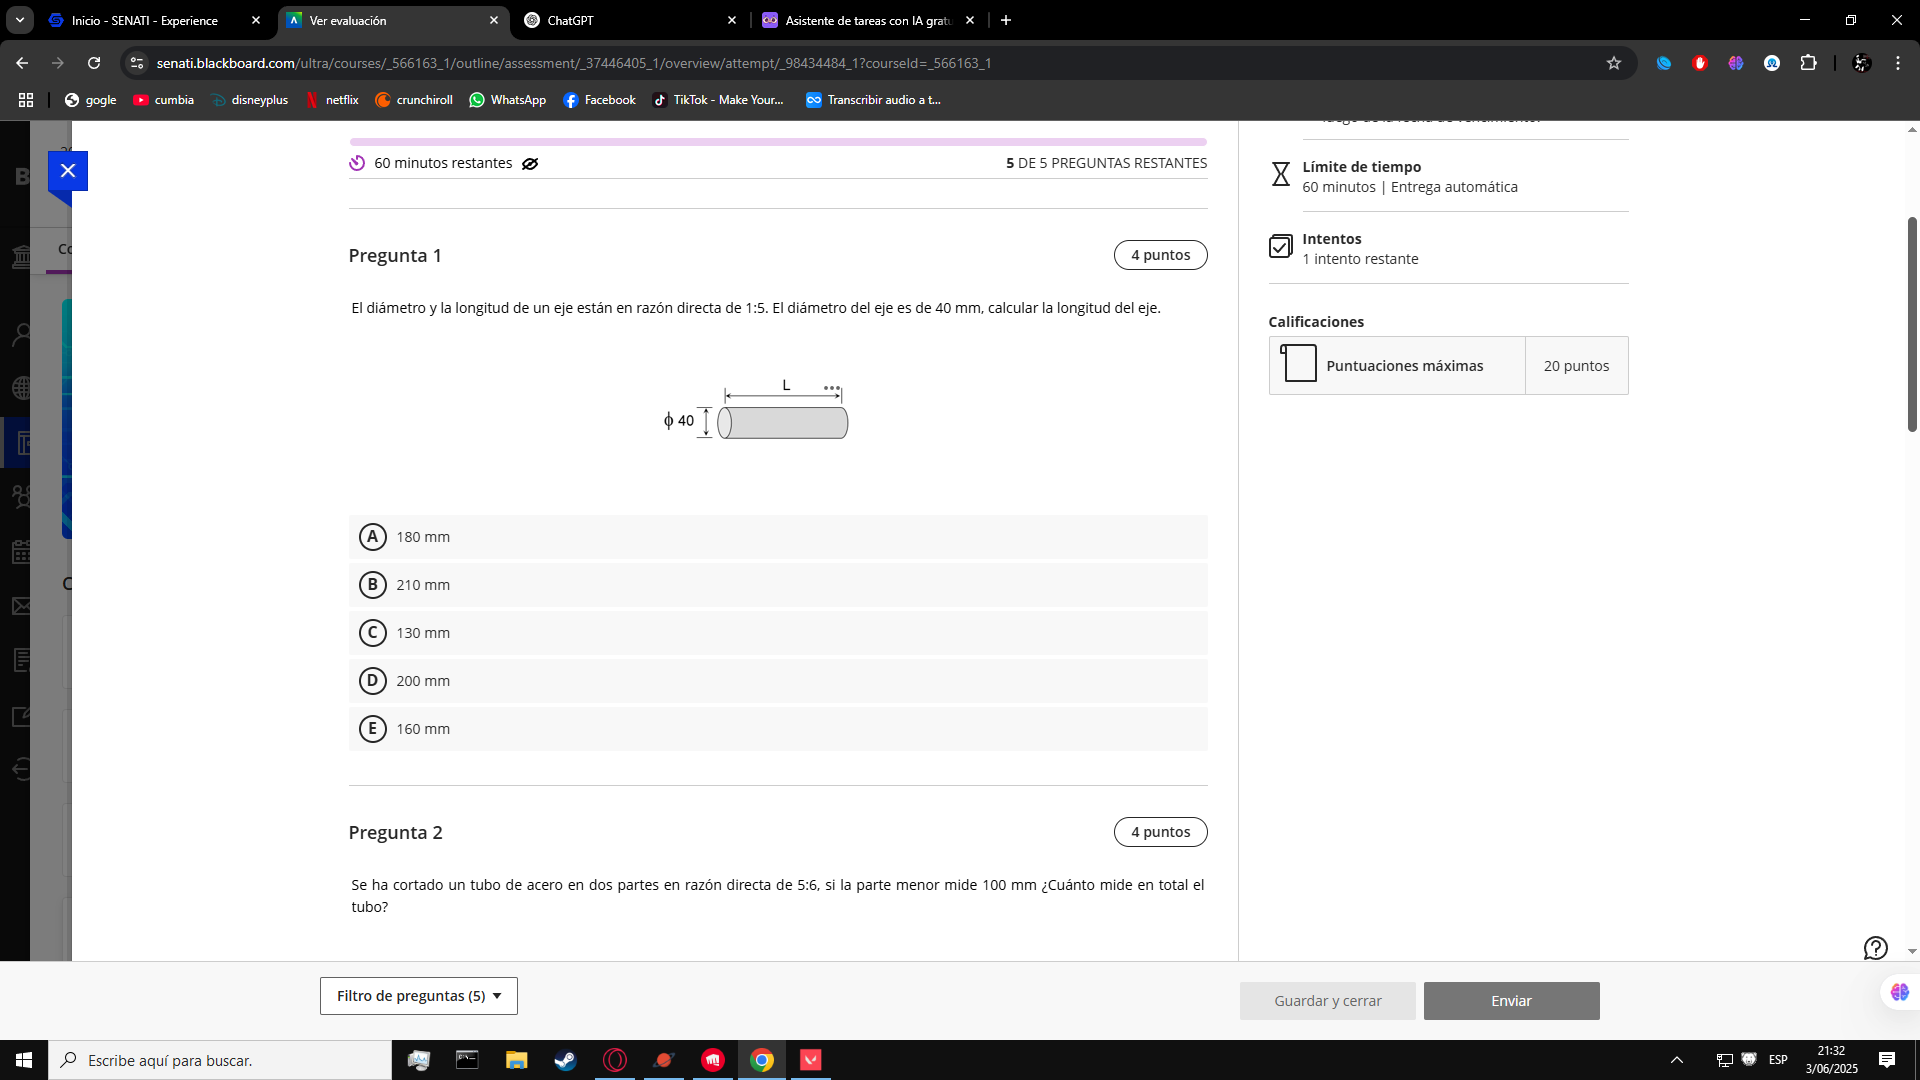
Task: Sign out with the sidebar arrow icon
Action: point(22,768)
